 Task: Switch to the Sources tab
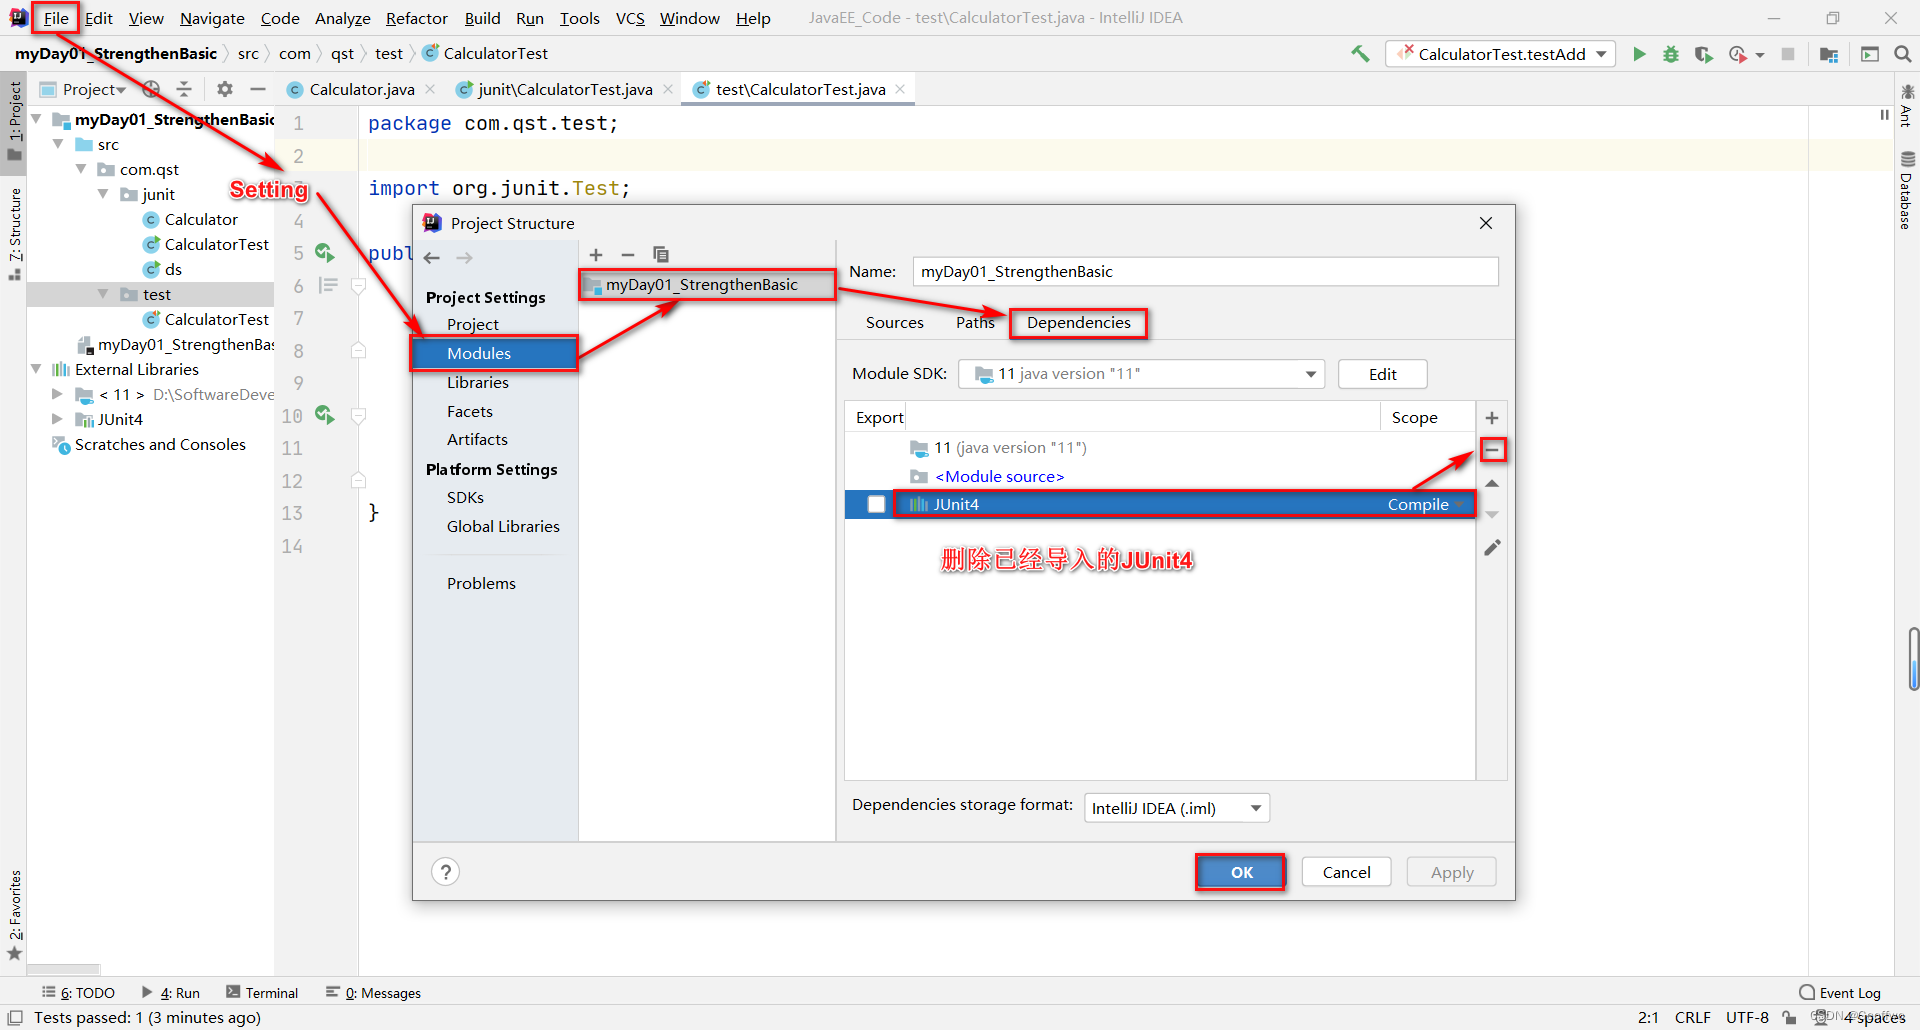coord(894,322)
